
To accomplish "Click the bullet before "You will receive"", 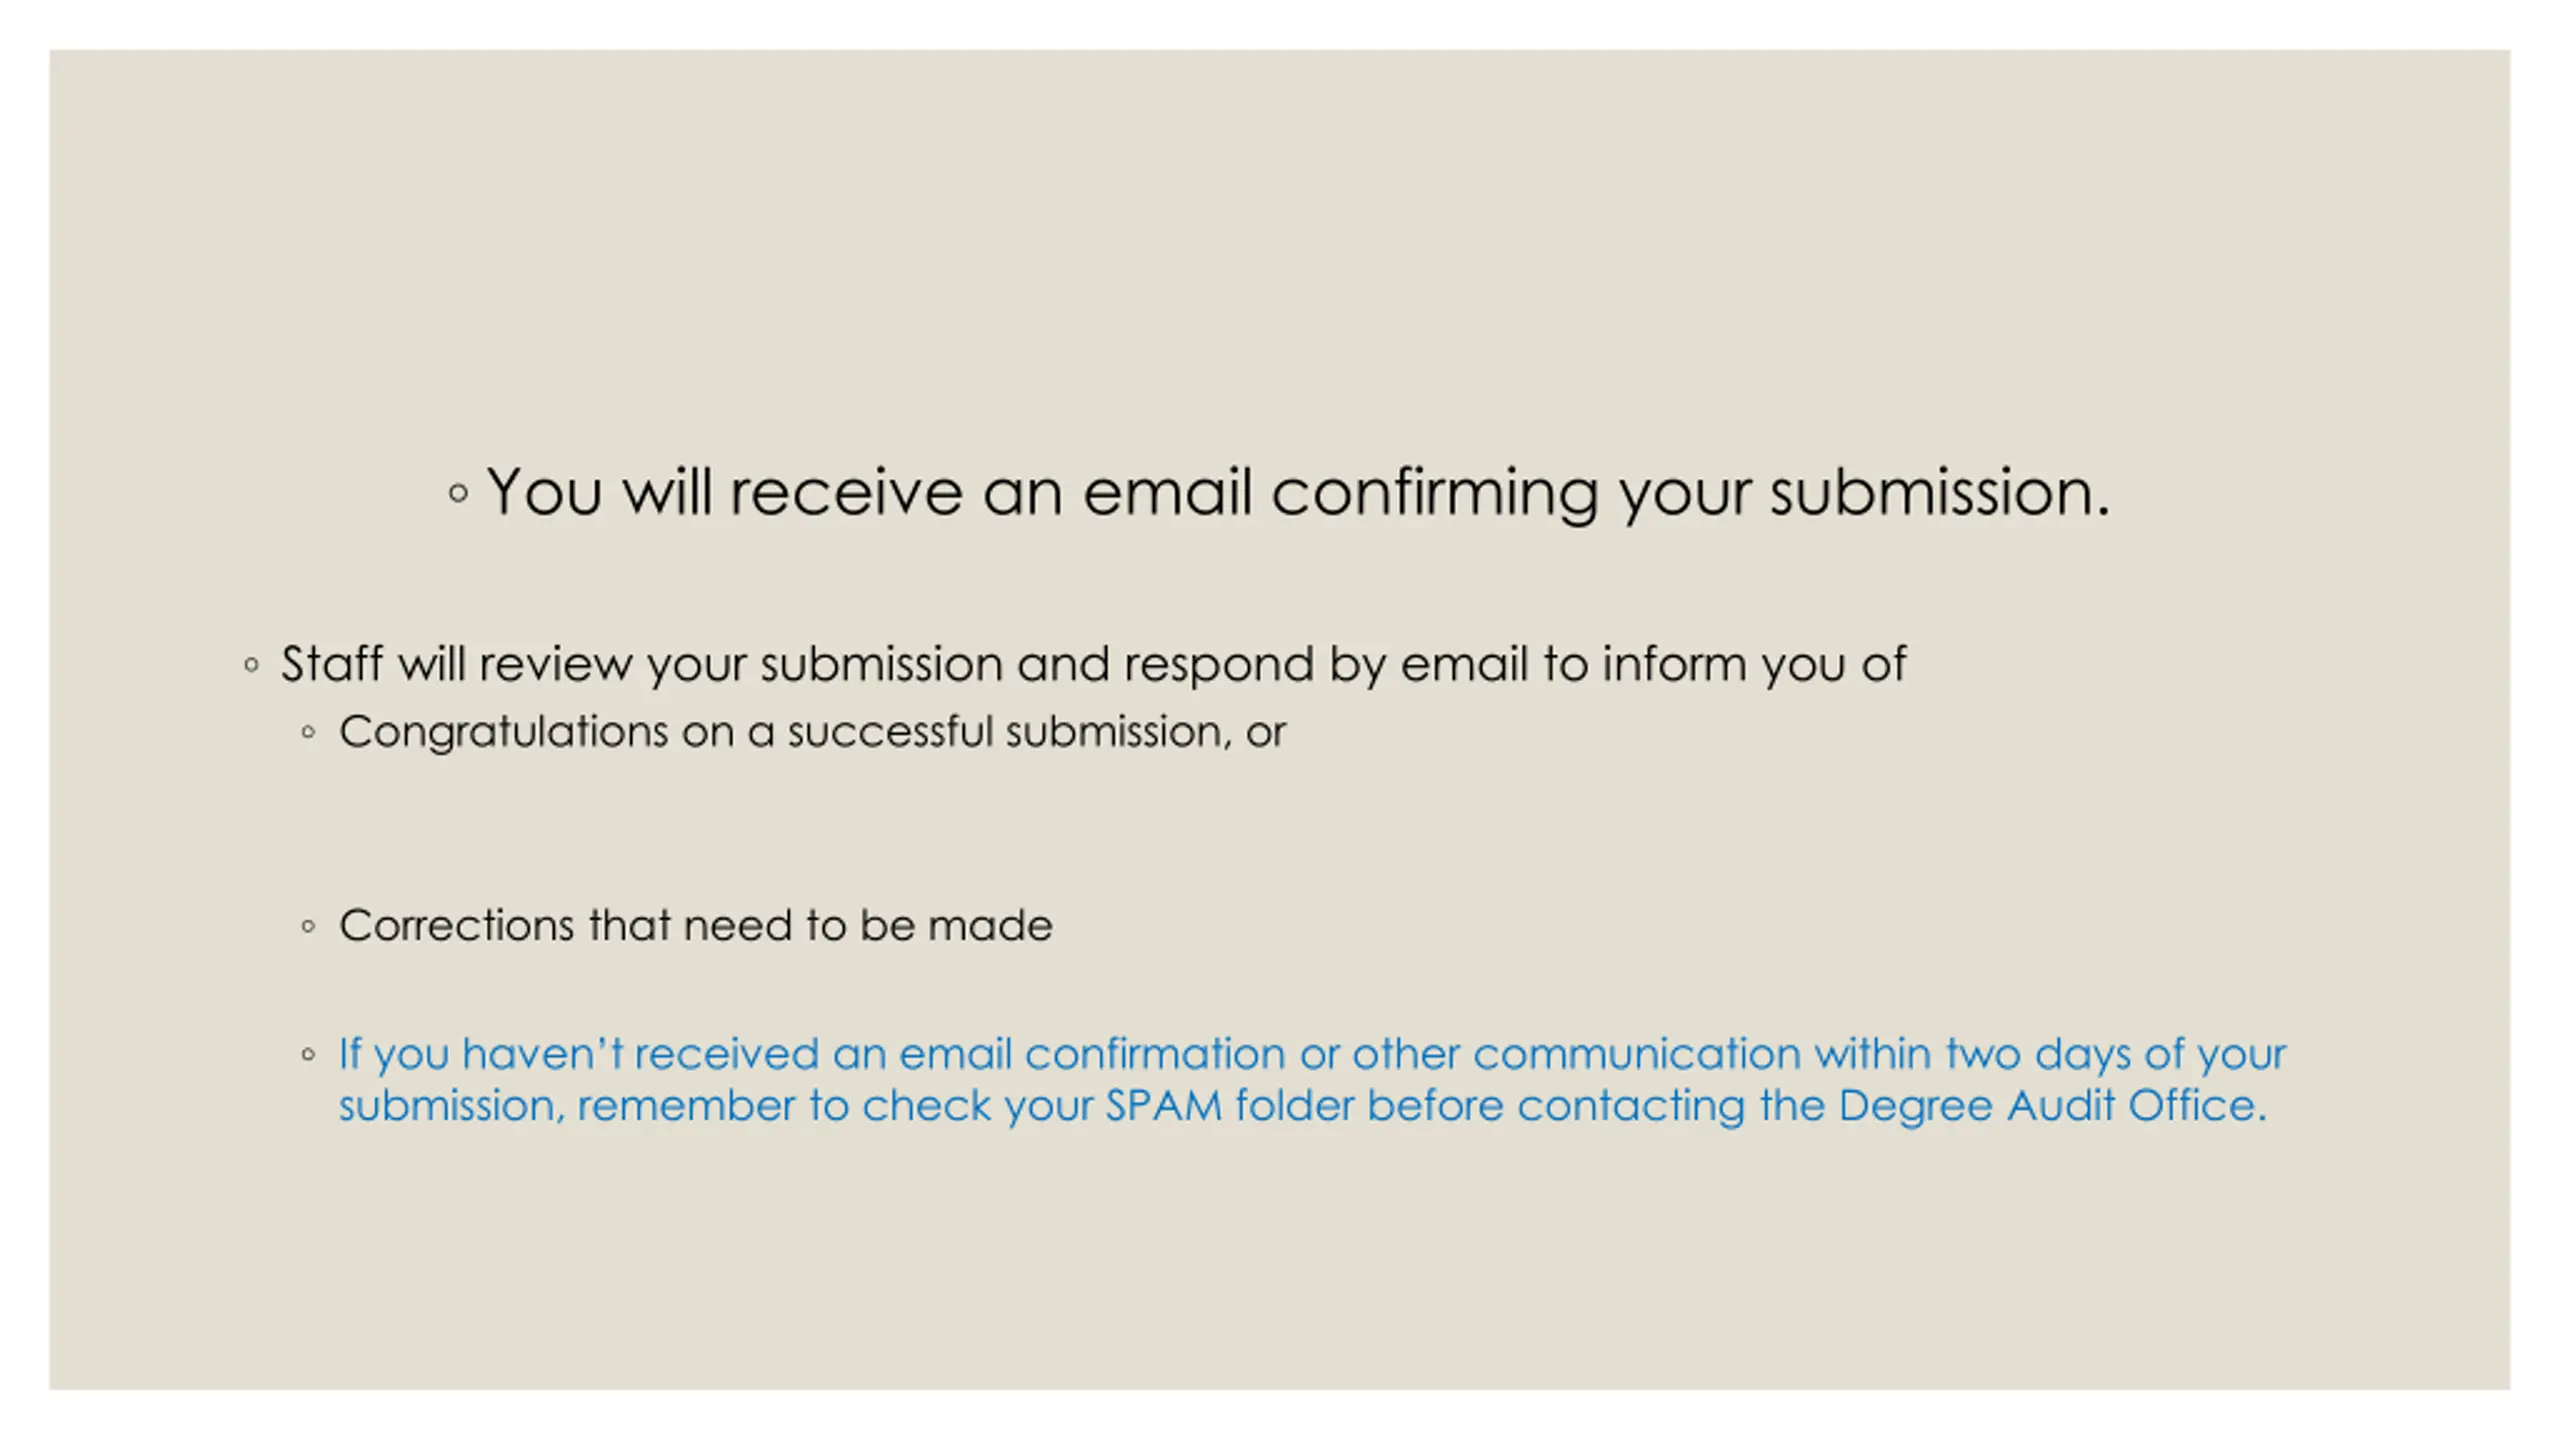I will tap(458, 493).
